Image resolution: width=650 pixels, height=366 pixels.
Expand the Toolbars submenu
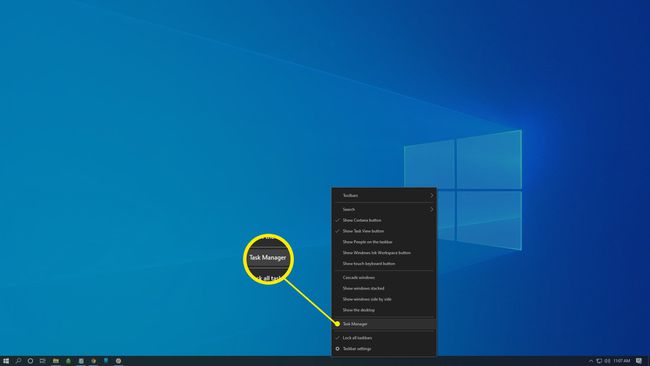[384, 195]
